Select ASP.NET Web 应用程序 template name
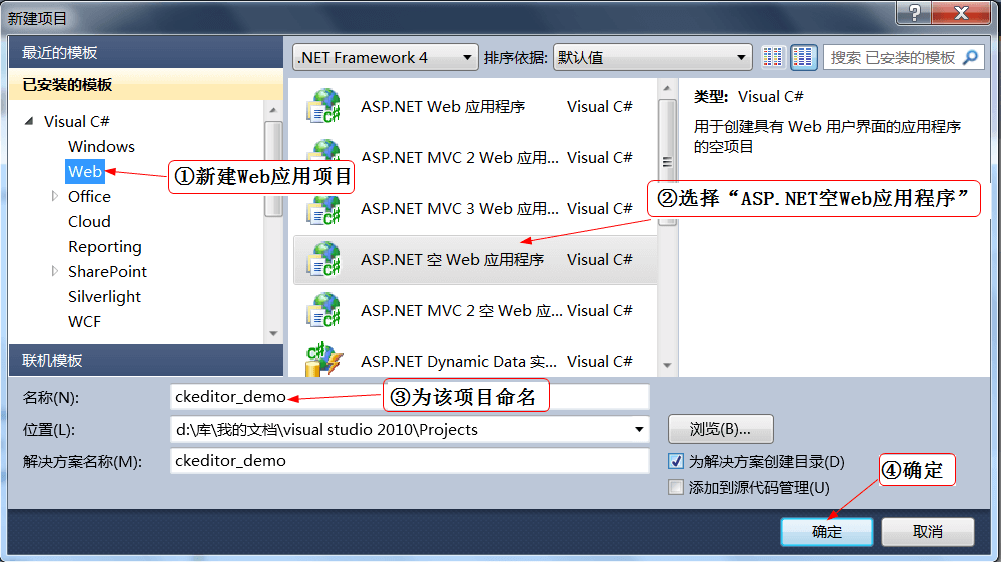Viewport: 1001px width, 562px height. (x=443, y=106)
